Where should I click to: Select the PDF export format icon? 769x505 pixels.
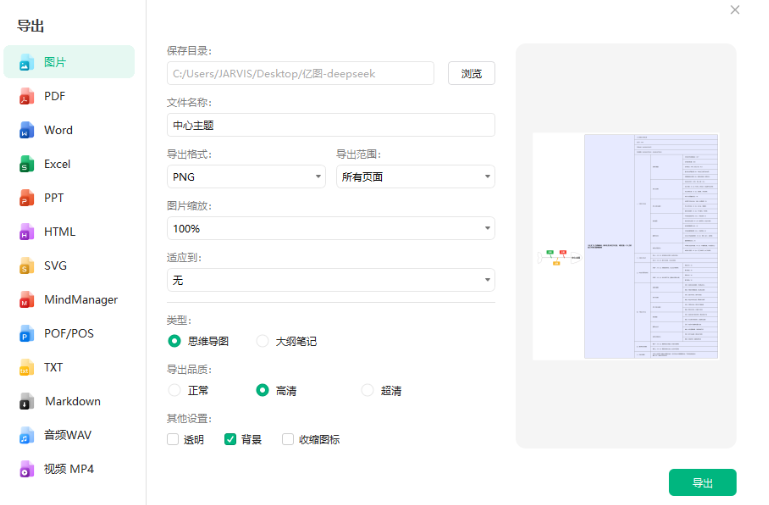coord(27,96)
